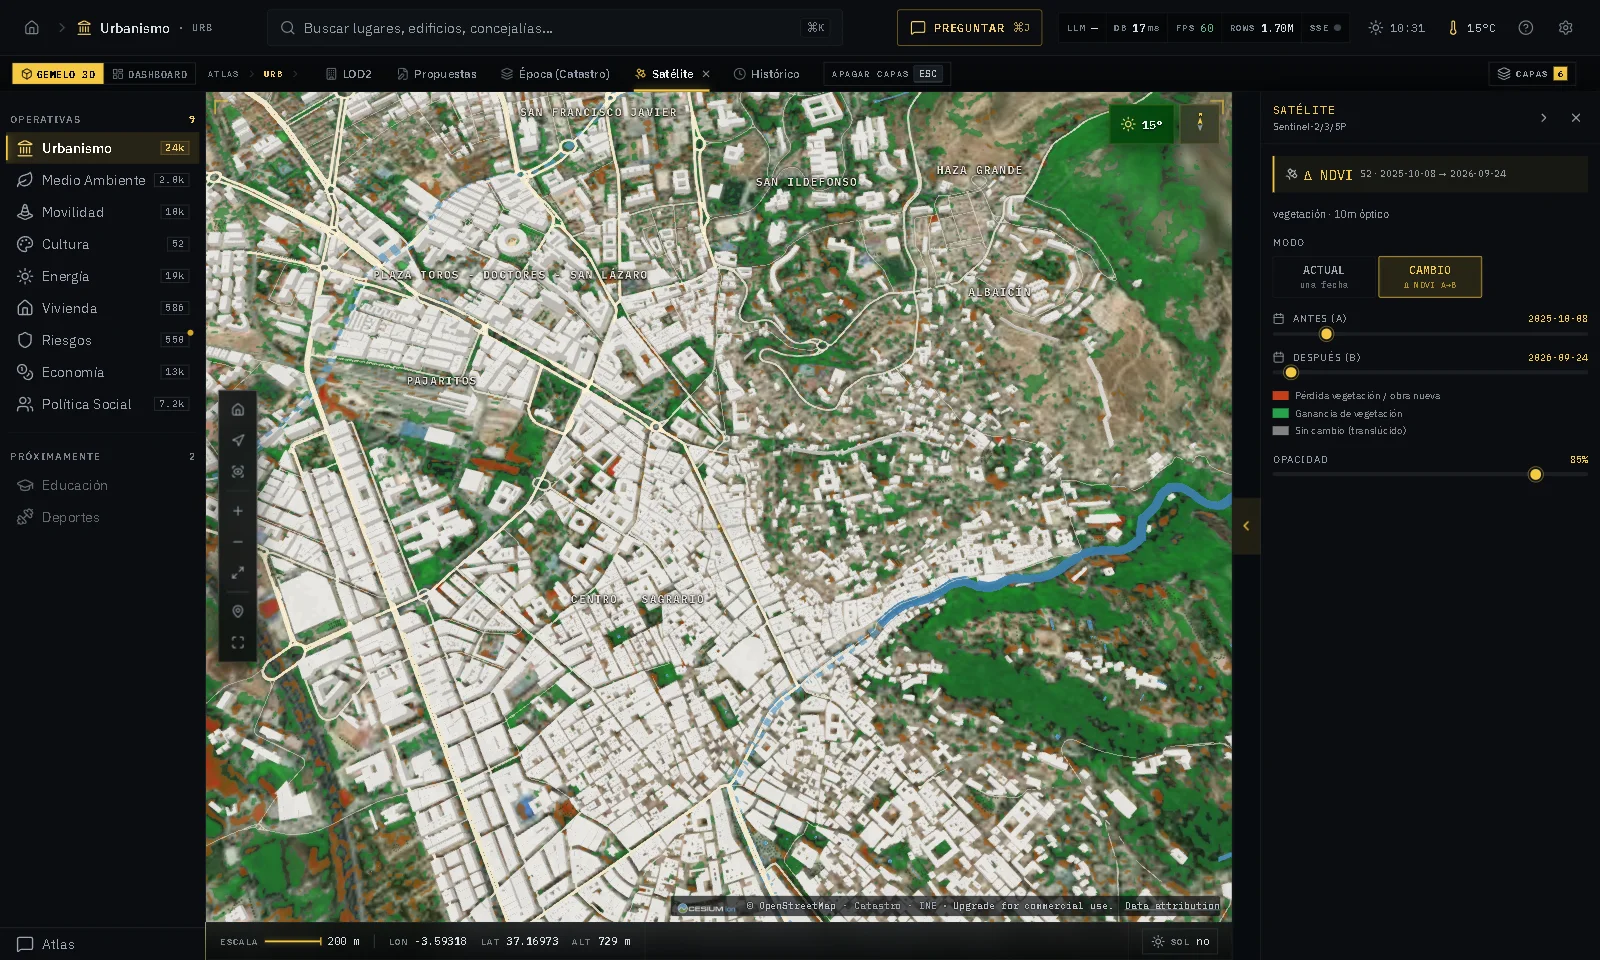Open Medio Ambiente section

pos(102,180)
